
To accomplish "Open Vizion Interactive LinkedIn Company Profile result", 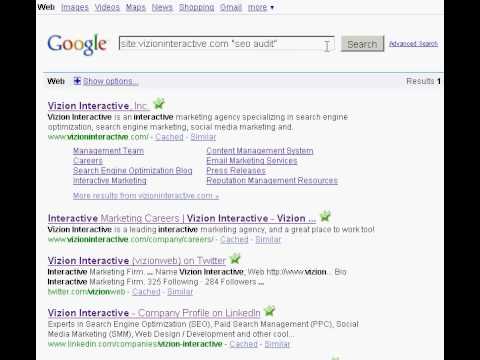I will point(154,313).
